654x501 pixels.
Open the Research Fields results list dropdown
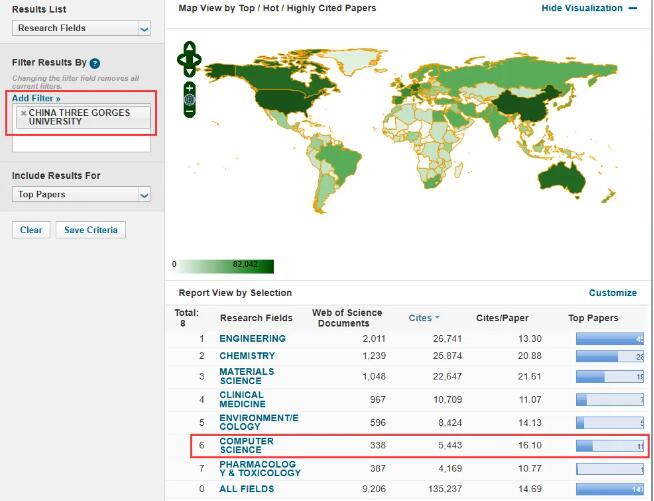(144, 29)
